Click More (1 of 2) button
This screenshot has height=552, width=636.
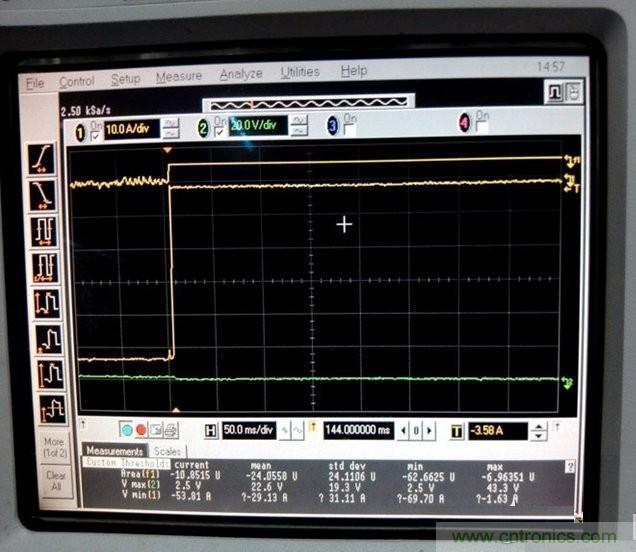tap(54, 445)
